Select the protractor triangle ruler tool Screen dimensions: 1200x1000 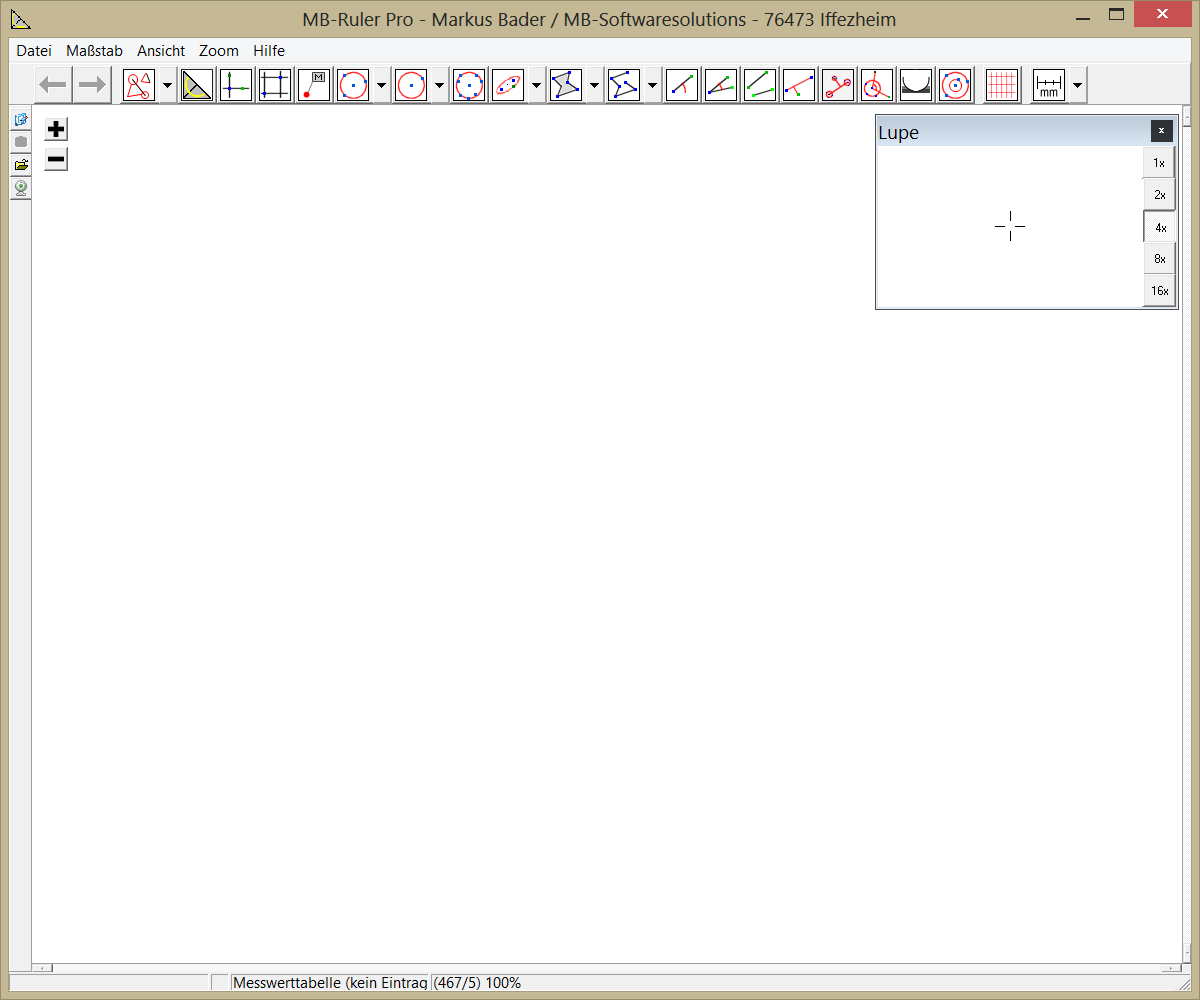[x=197, y=86]
